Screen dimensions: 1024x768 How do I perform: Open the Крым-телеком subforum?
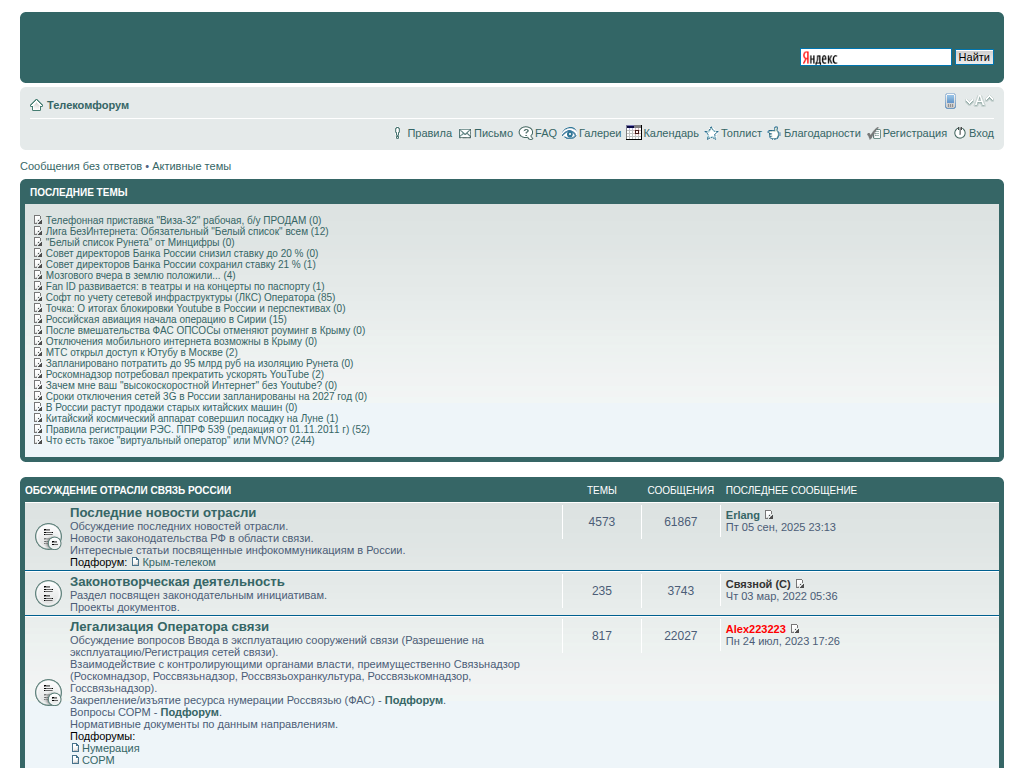point(178,562)
